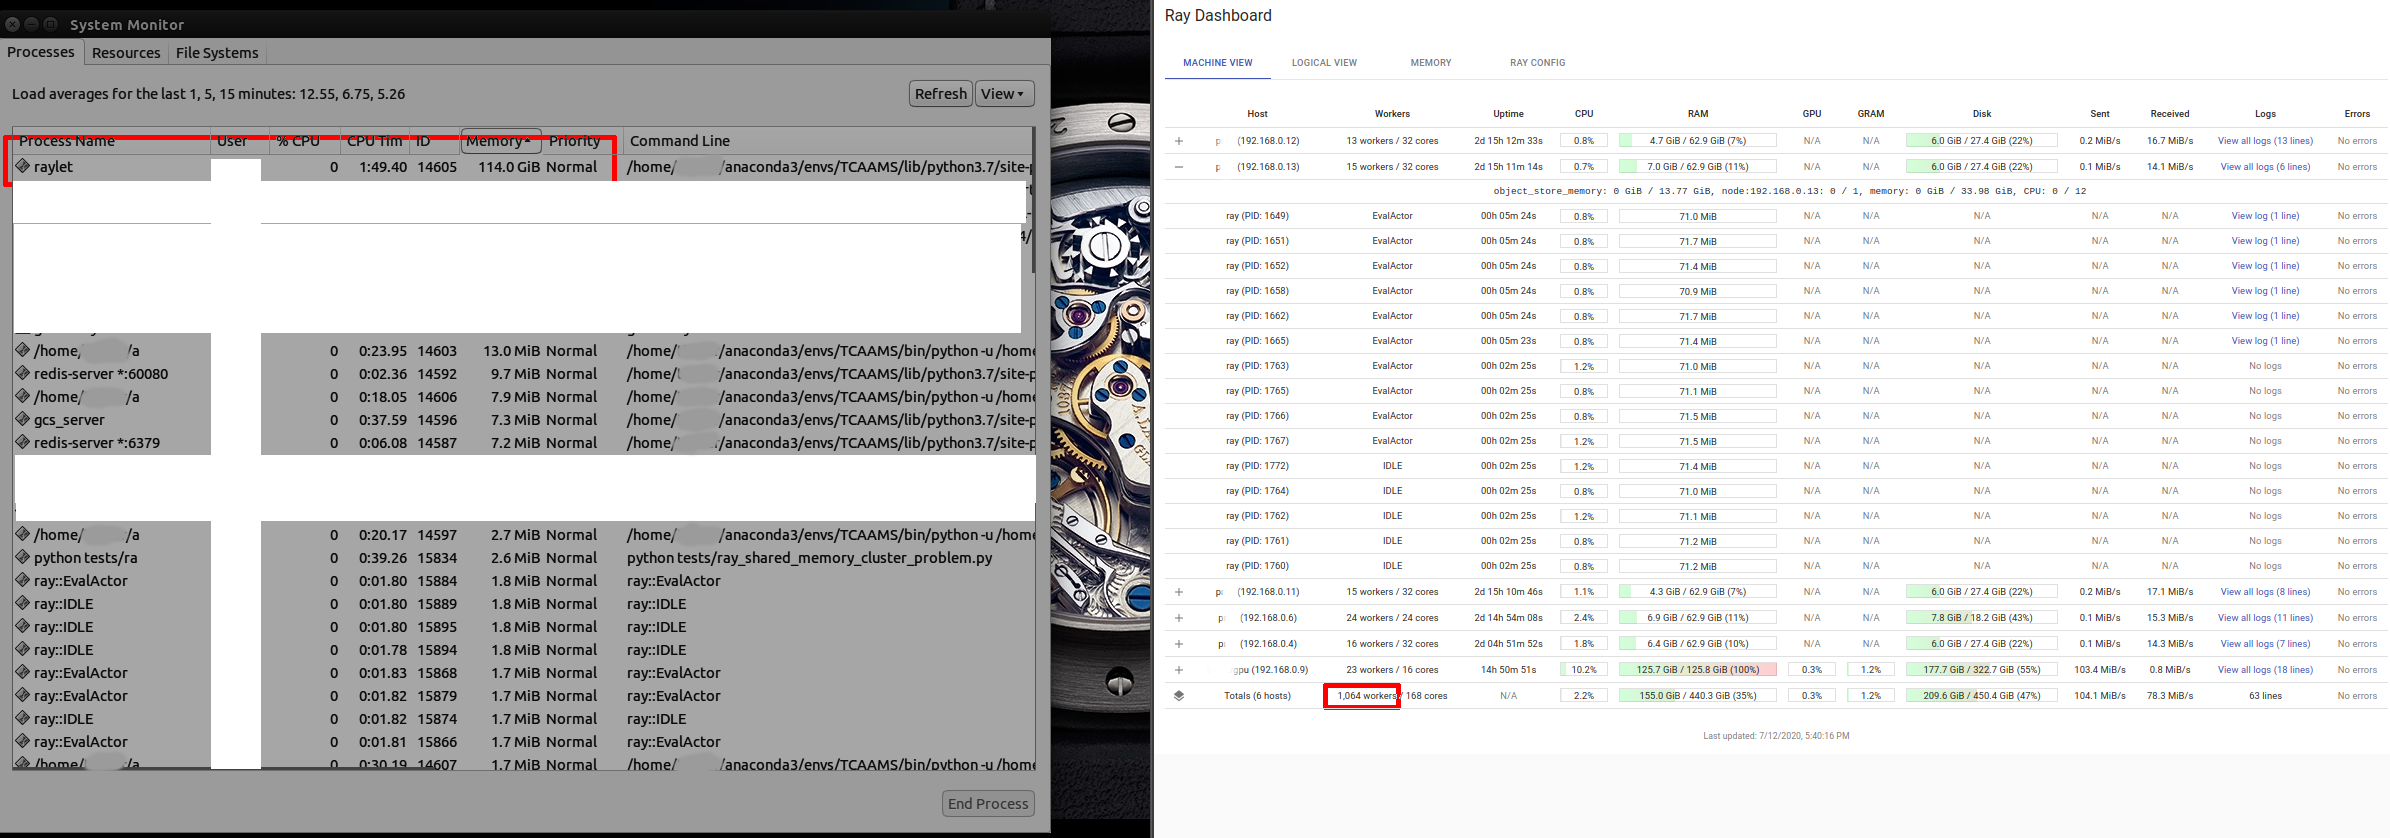2390x838 pixels.
Task: Click the redis-server *:60080 process icon
Action: tap(23, 374)
